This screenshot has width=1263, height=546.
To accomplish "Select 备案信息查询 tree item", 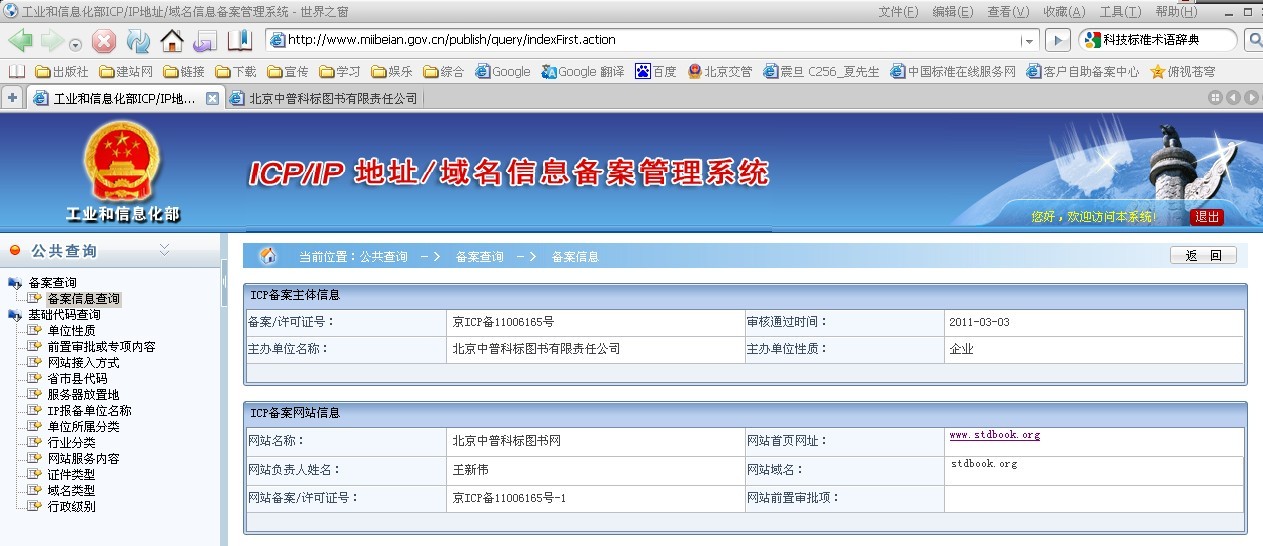I will pyautogui.click(x=84, y=299).
